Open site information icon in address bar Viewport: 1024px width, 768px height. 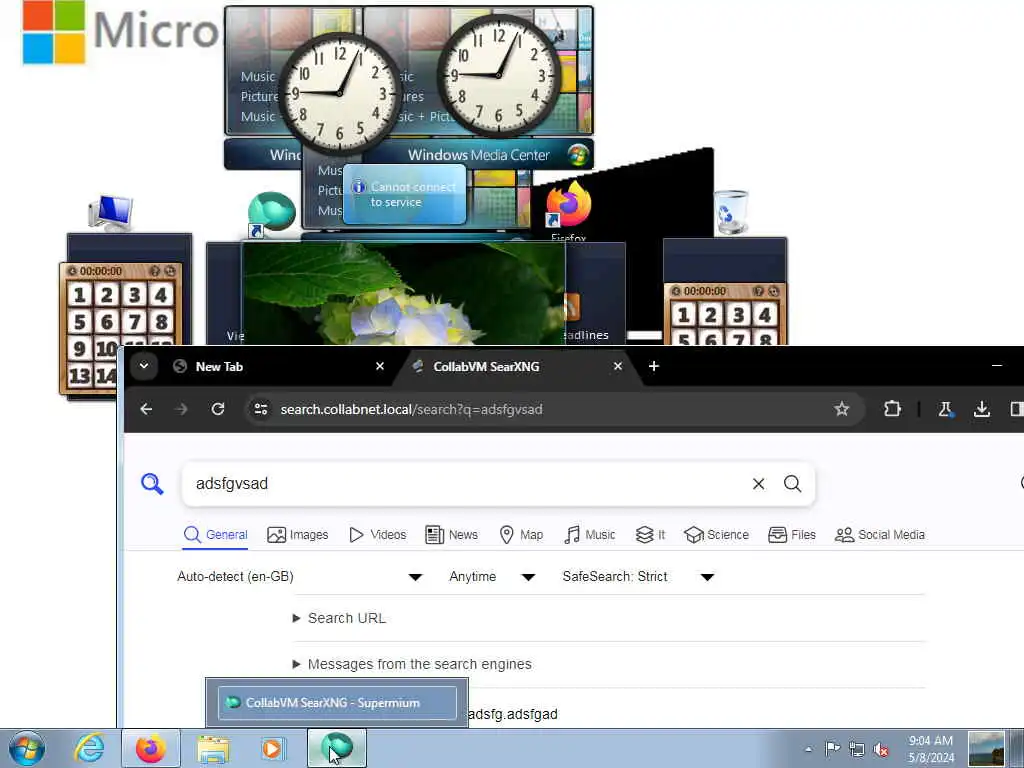pyautogui.click(x=261, y=409)
